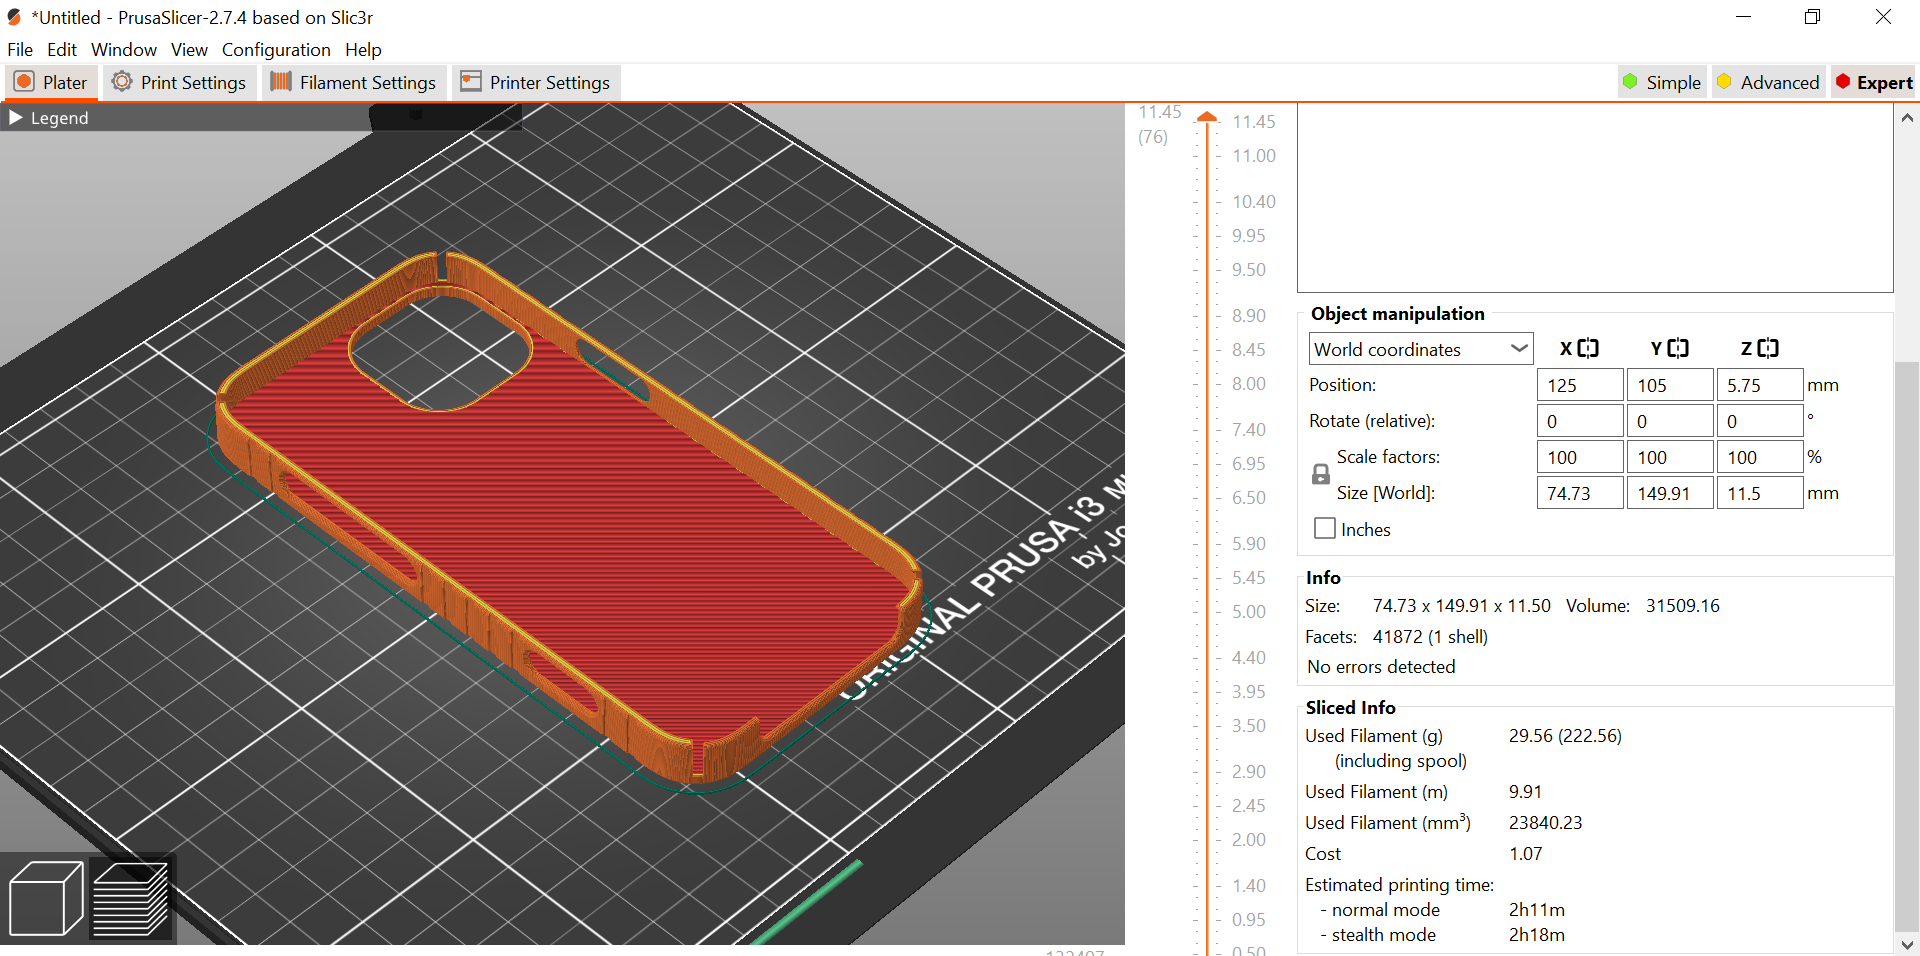Click the sidebar scroll down arrow
This screenshot has width=1920, height=956.
tap(1907, 944)
